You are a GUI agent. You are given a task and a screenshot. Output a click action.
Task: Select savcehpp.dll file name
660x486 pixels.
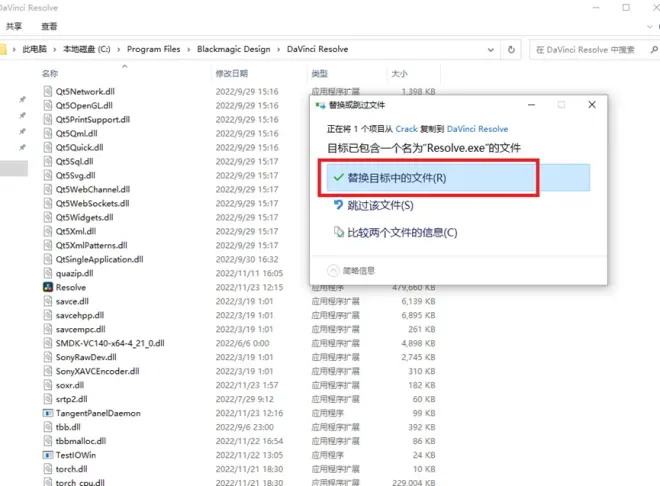coord(80,315)
